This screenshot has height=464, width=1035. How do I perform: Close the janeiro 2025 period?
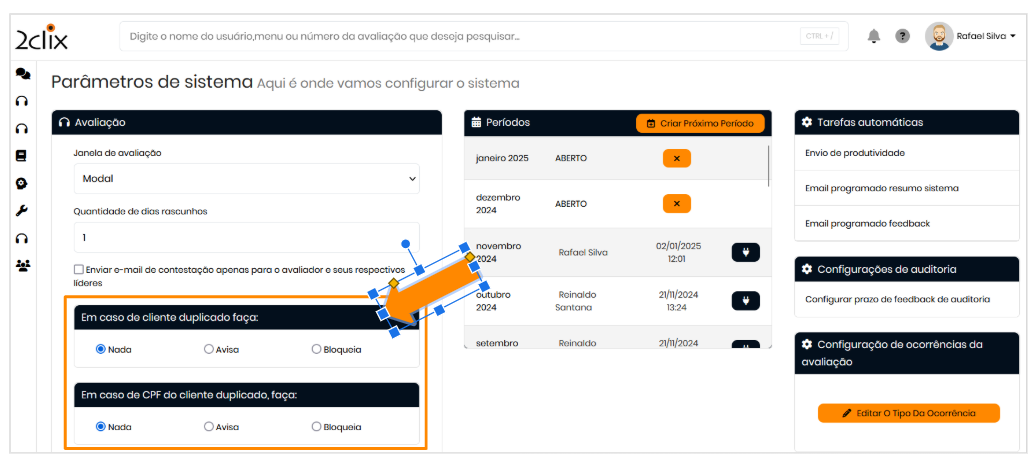coord(676,158)
